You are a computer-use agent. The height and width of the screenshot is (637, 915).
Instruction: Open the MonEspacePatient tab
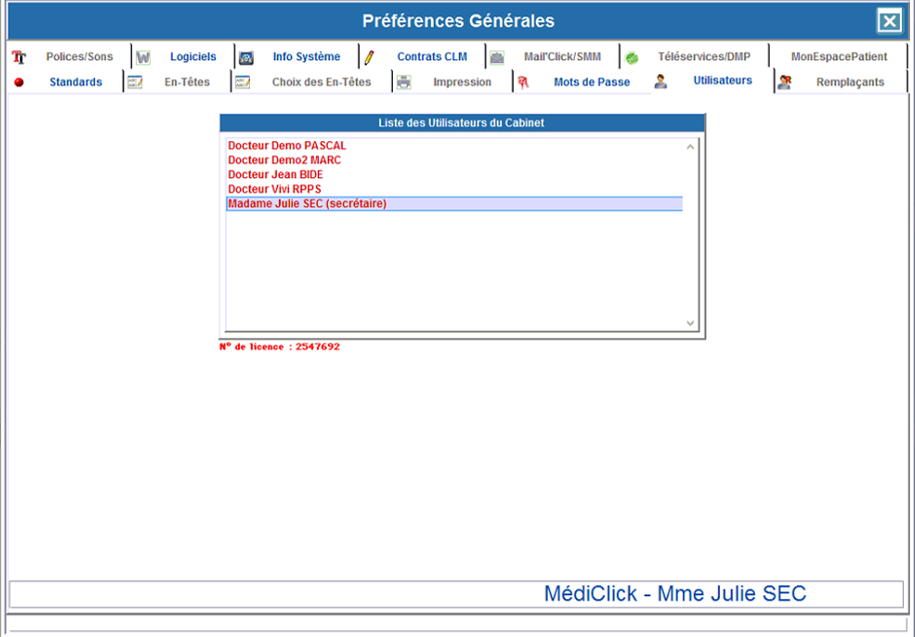tap(838, 57)
